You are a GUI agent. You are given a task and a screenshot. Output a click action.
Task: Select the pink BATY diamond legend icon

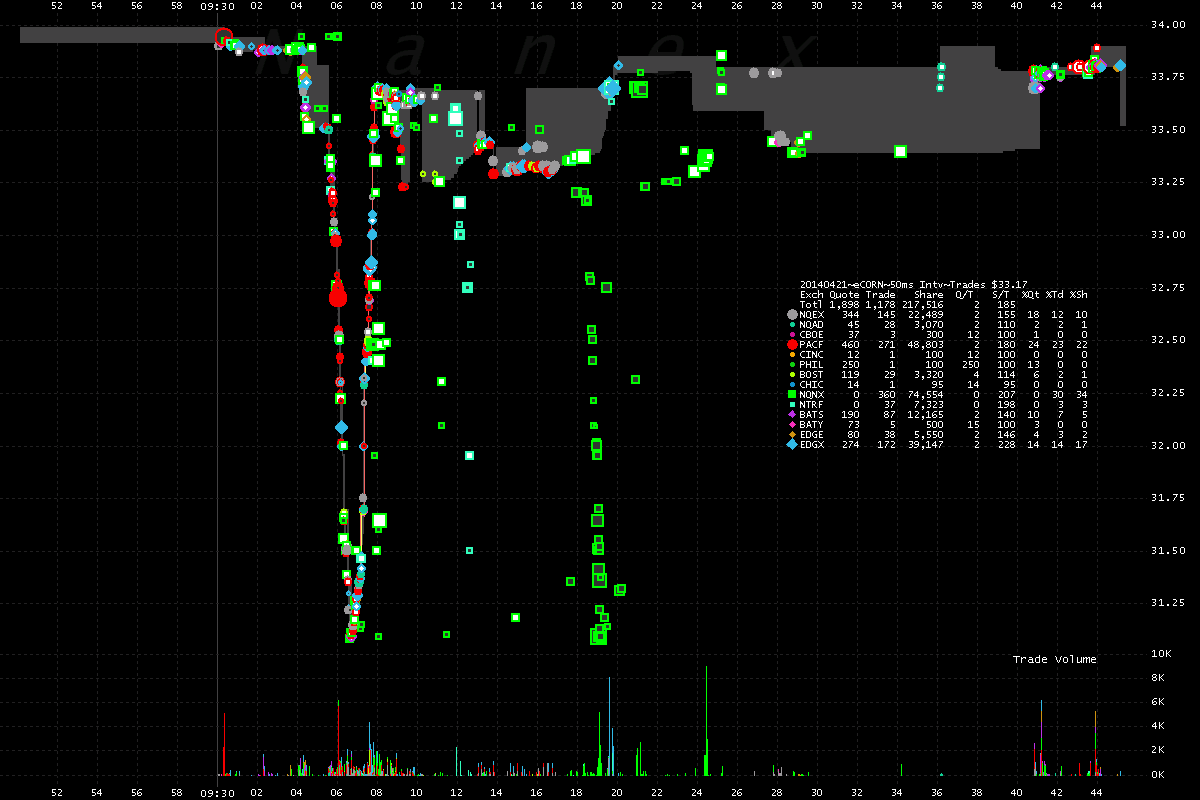[793, 424]
